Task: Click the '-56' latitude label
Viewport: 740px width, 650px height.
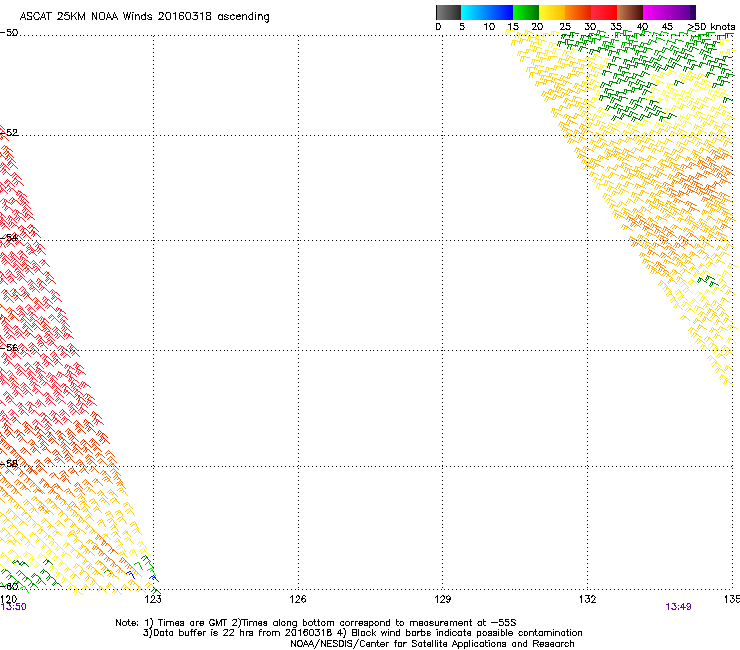Action: click(x=9, y=347)
